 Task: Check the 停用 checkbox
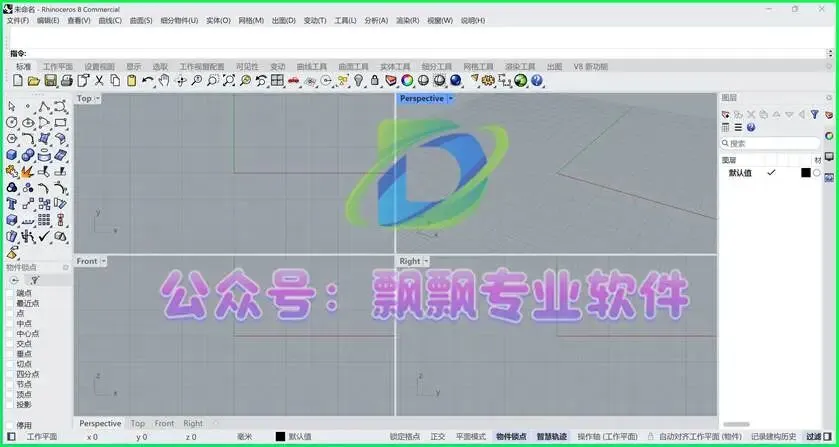point(10,425)
